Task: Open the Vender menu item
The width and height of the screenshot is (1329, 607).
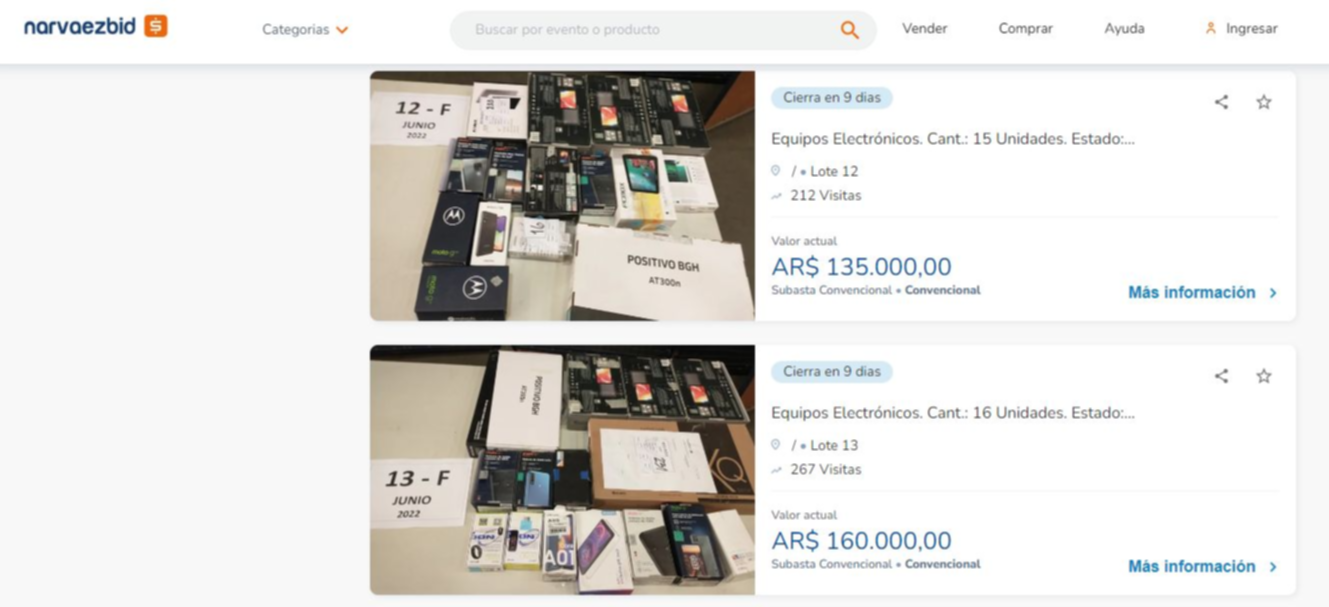Action: [x=924, y=29]
